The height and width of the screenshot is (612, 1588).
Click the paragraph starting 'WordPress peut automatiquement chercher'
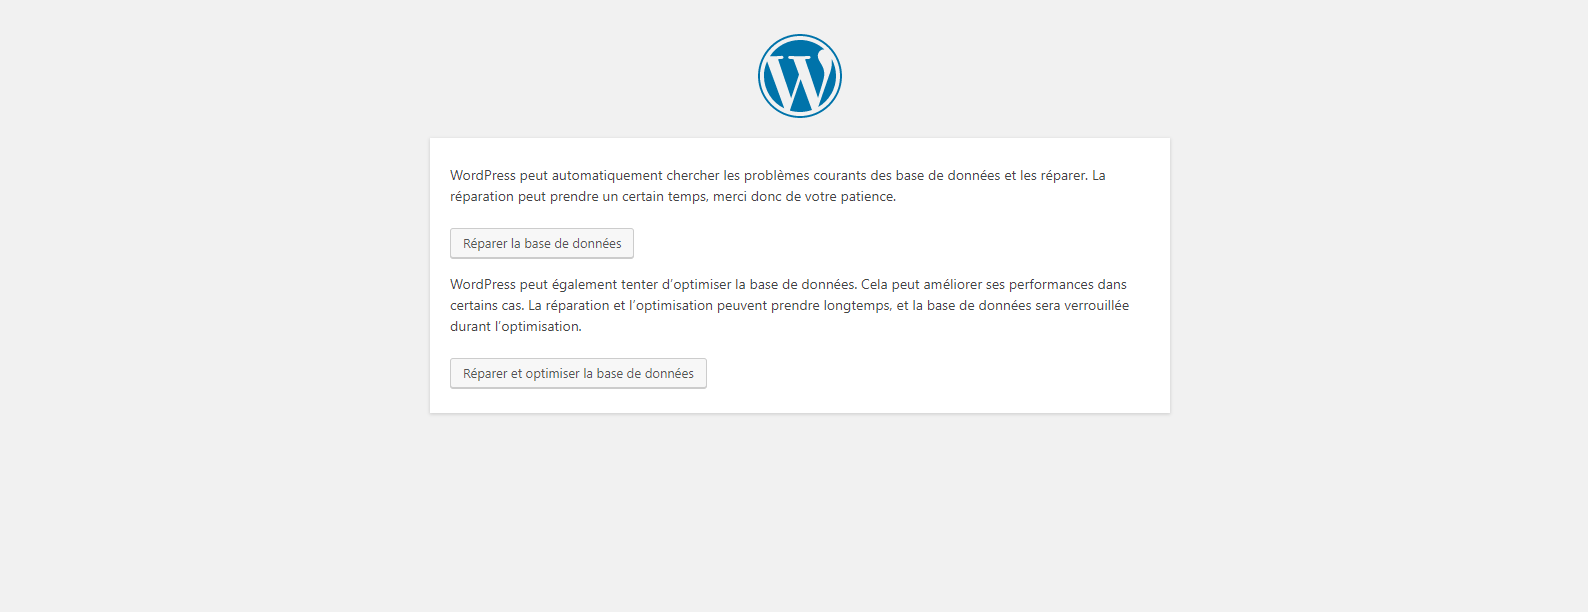pyautogui.click(x=778, y=186)
